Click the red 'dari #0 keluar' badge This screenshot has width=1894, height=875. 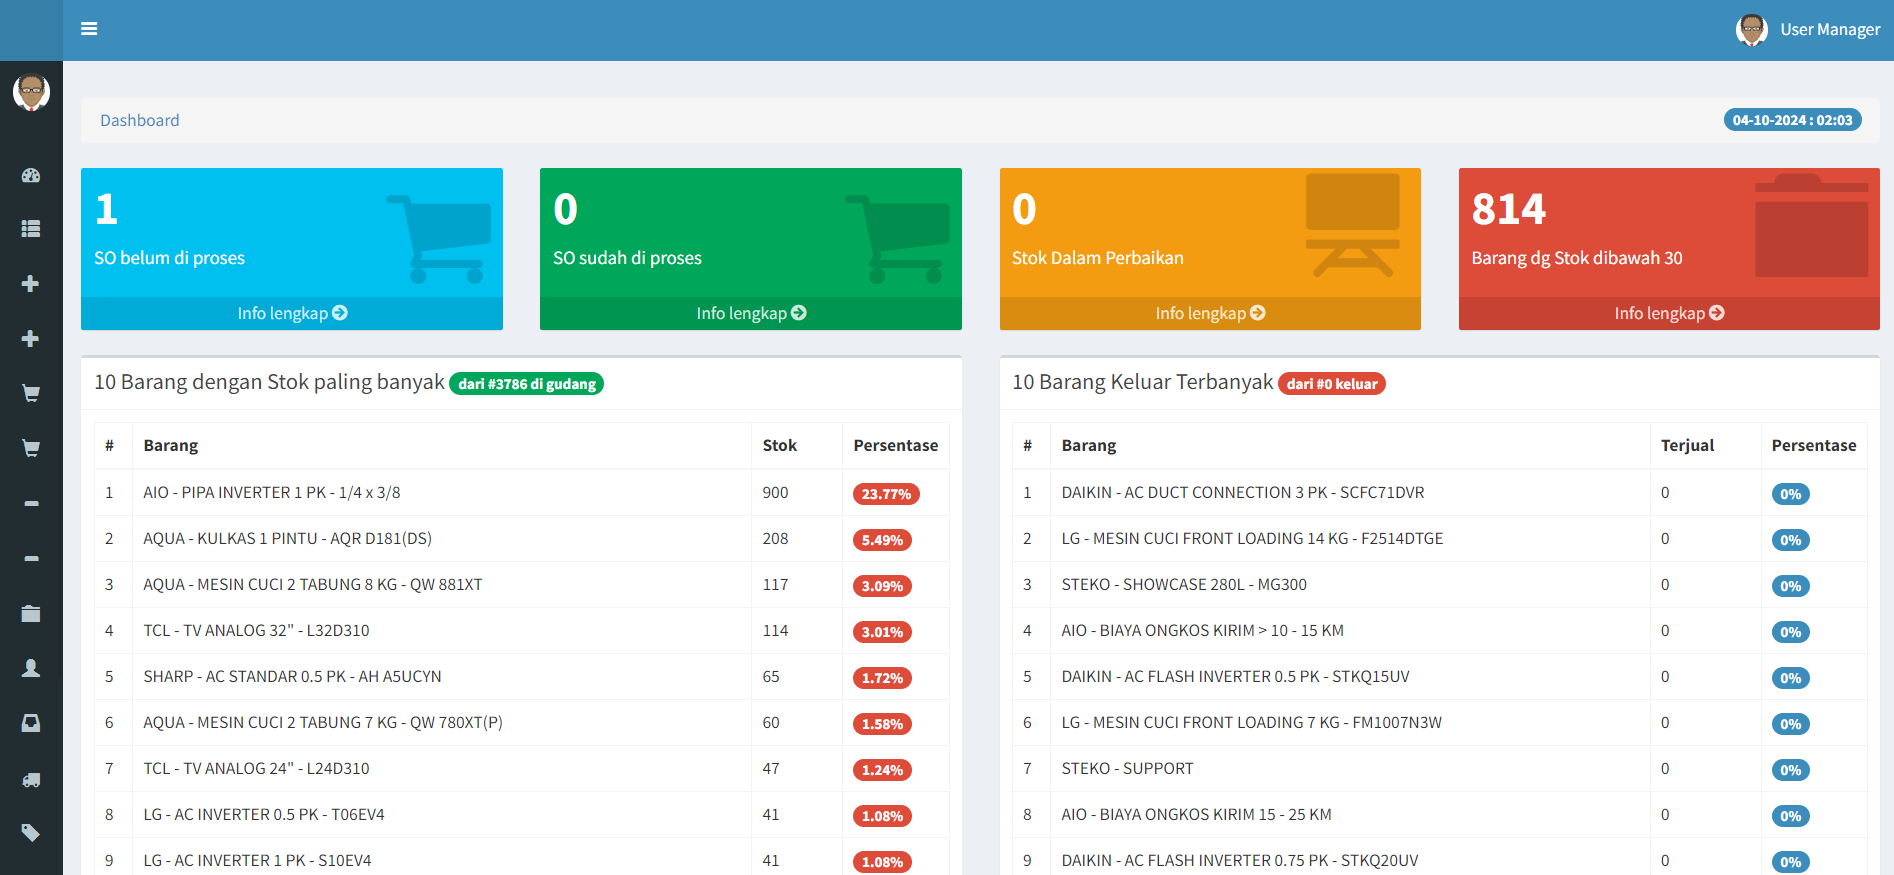point(1331,384)
